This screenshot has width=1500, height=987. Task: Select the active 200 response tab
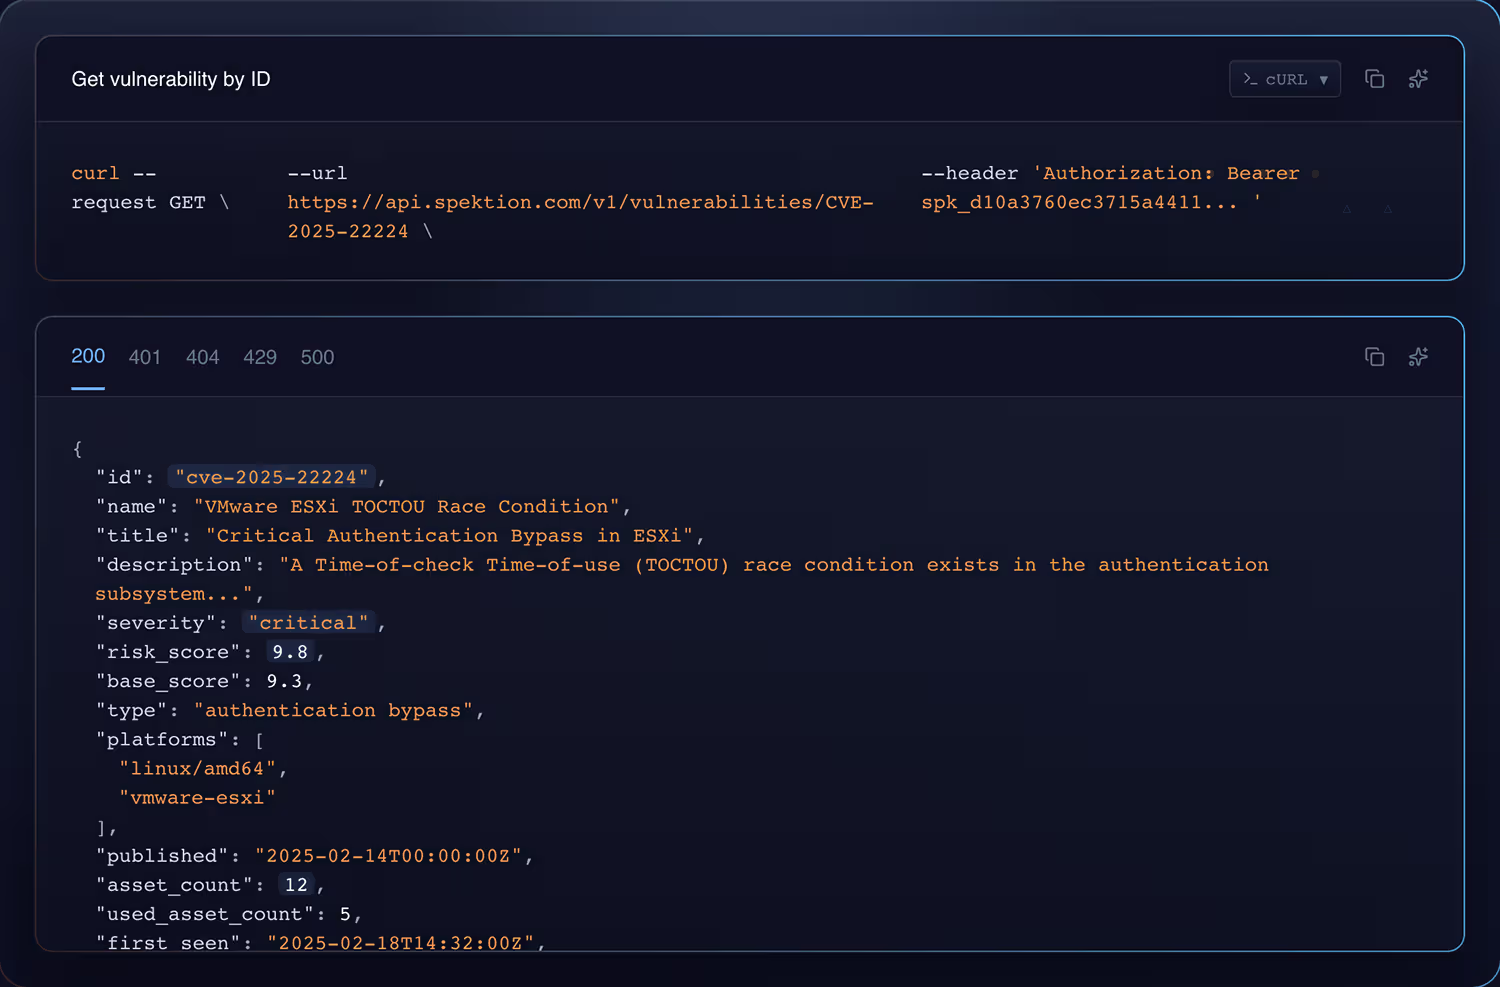[88, 356]
